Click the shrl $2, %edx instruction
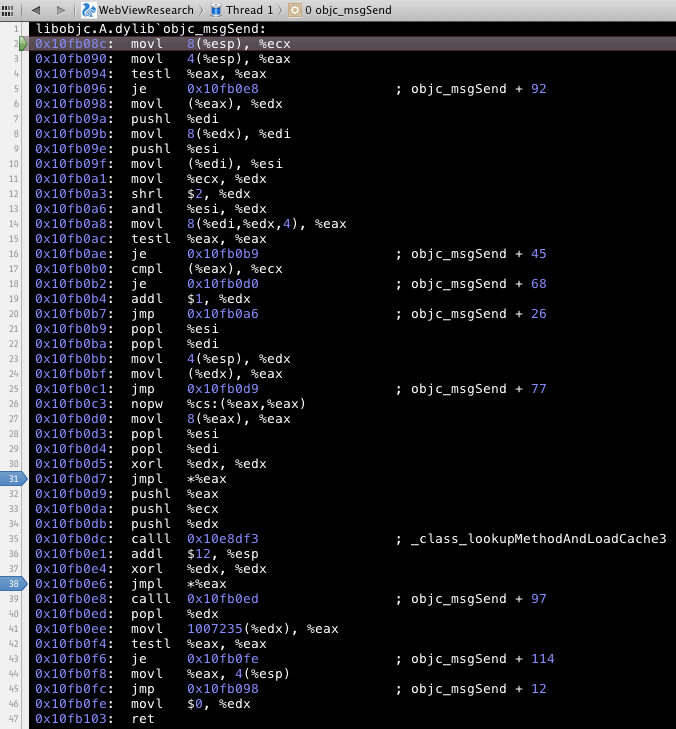The image size is (676, 729). 191,194
